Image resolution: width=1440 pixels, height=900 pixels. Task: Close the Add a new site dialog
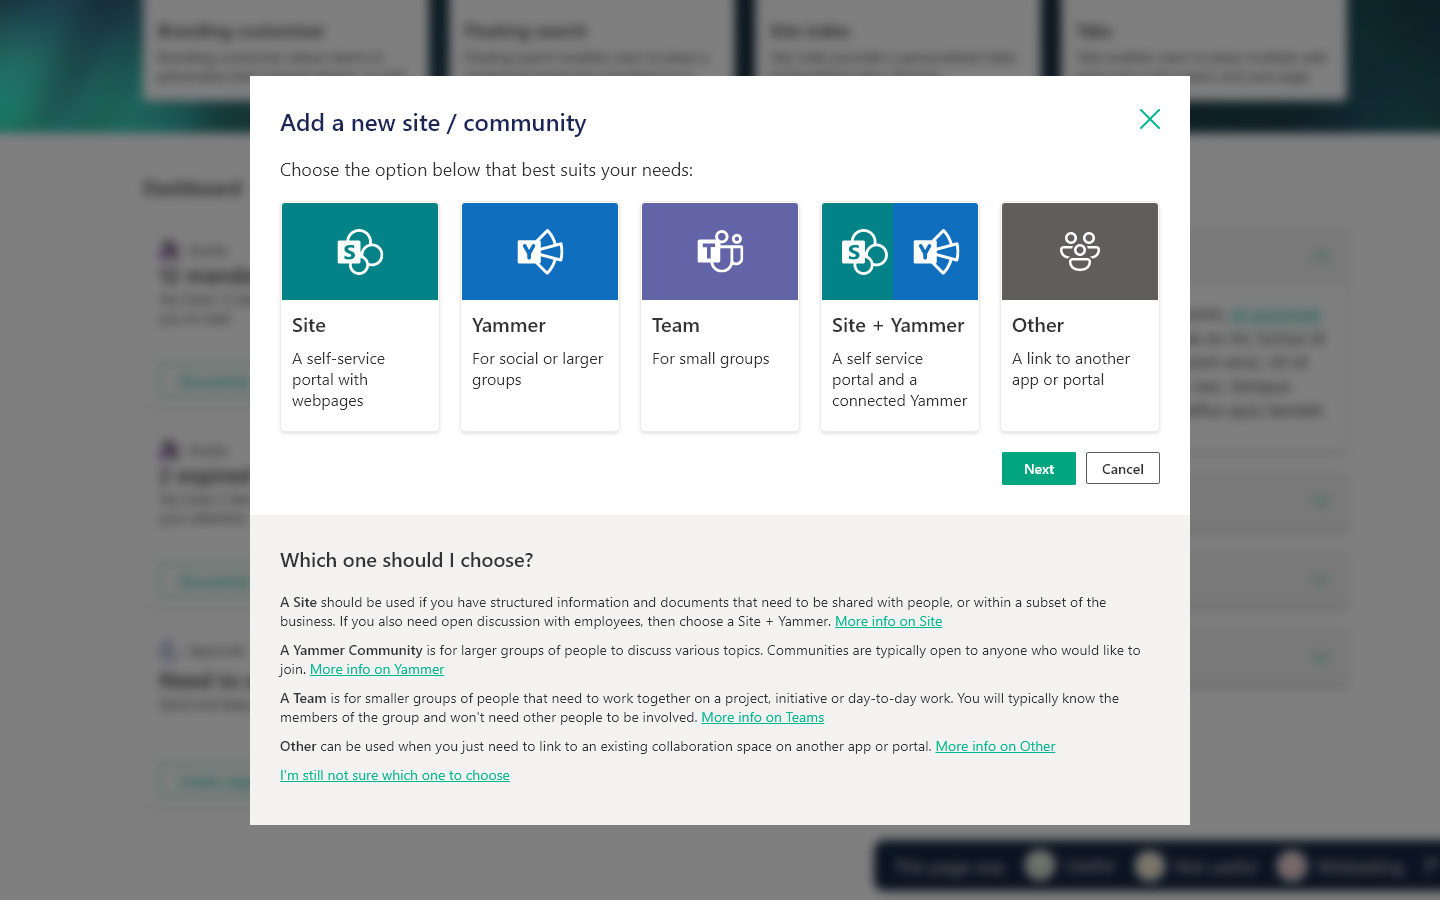click(1150, 119)
